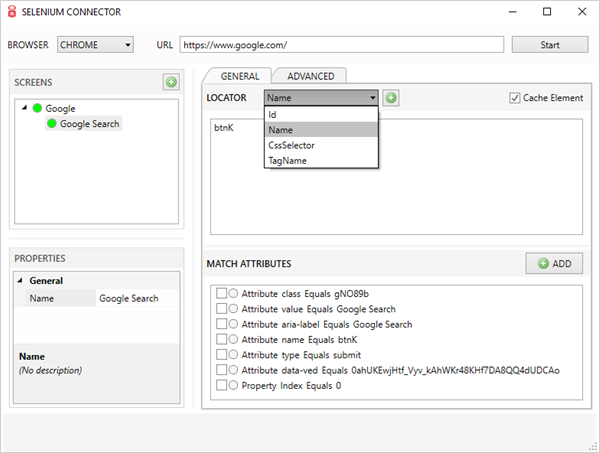
Task: Check the Attribute type Equals submit box
Action: point(221,355)
